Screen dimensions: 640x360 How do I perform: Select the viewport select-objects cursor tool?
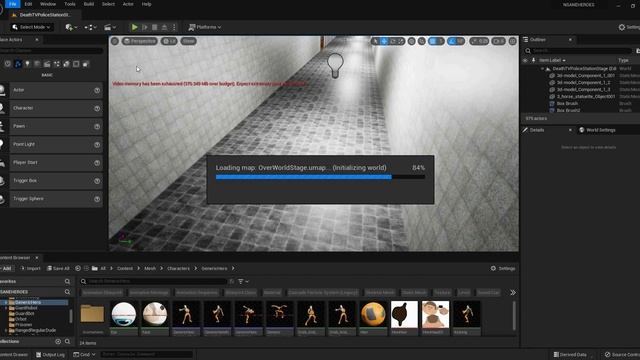pyautogui.click(x=376, y=41)
